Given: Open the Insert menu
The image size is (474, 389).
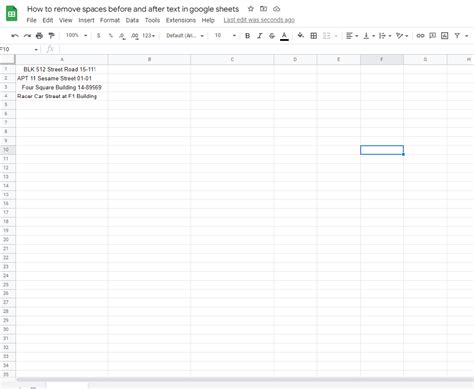Looking at the screenshot, I should tap(86, 20).
